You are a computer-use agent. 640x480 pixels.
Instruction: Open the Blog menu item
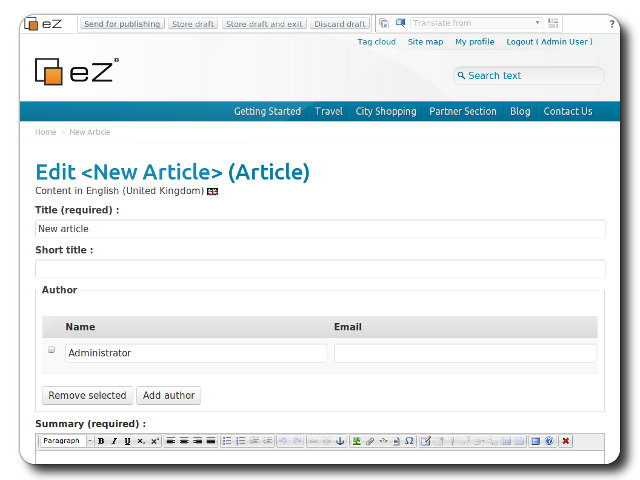coord(520,112)
